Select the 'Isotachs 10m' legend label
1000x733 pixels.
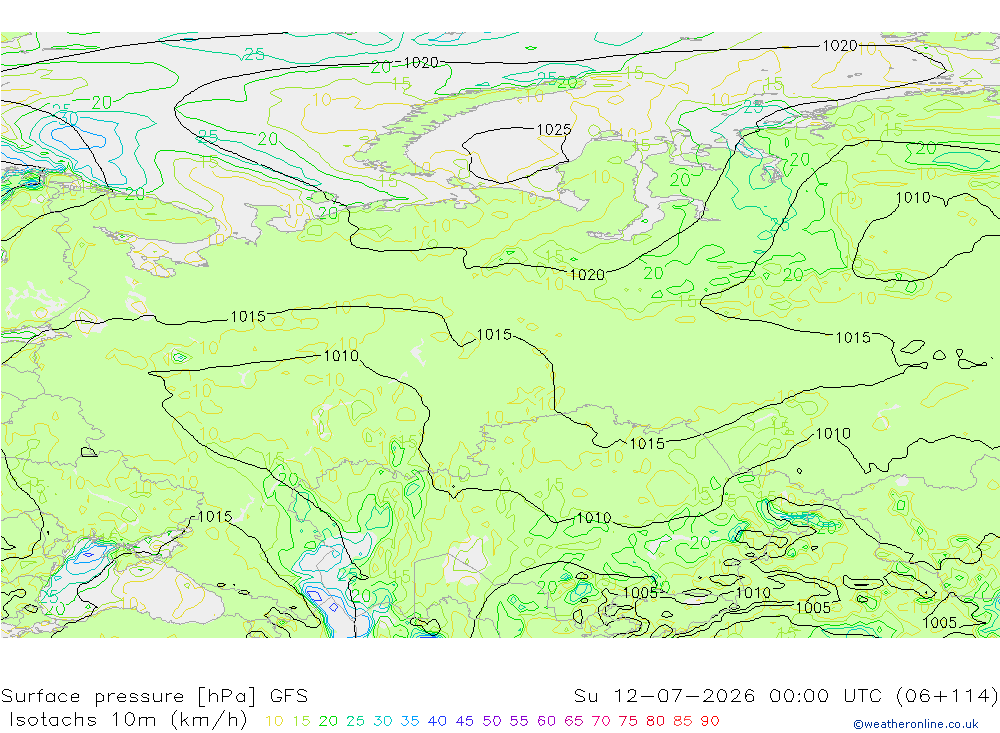[x=83, y=720]
